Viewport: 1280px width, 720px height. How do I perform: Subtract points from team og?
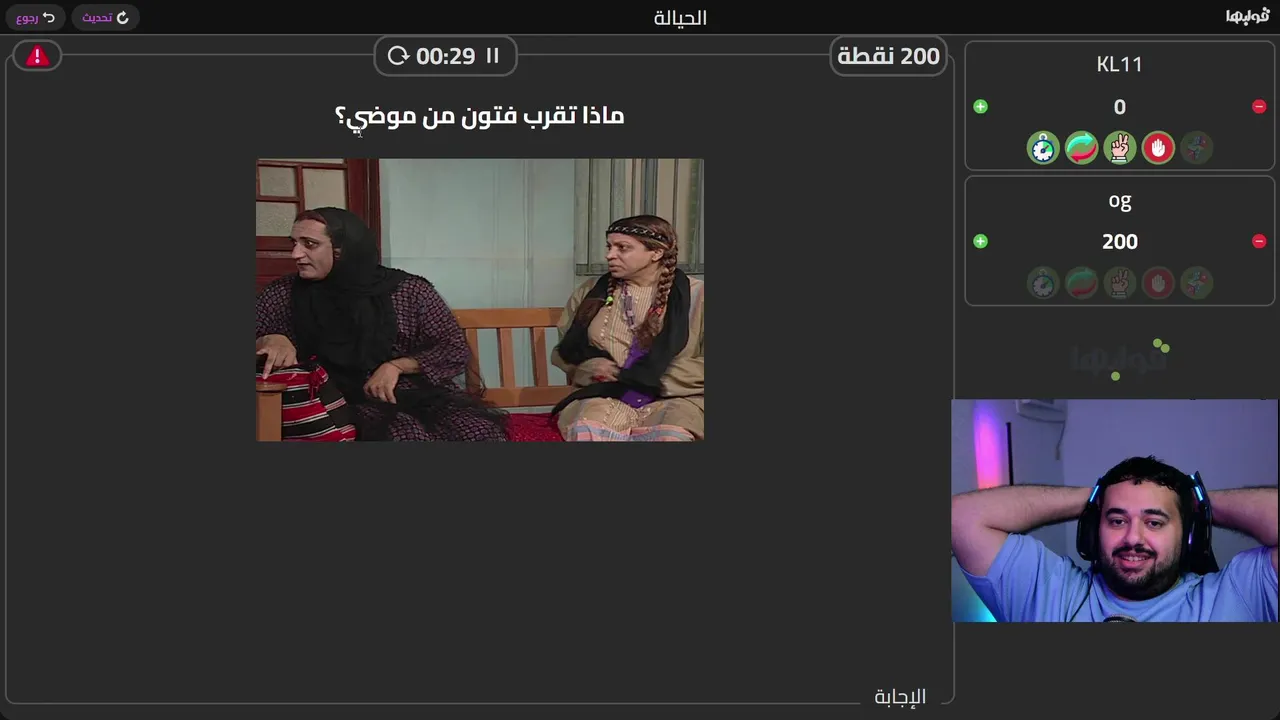tap(1259, 241)
